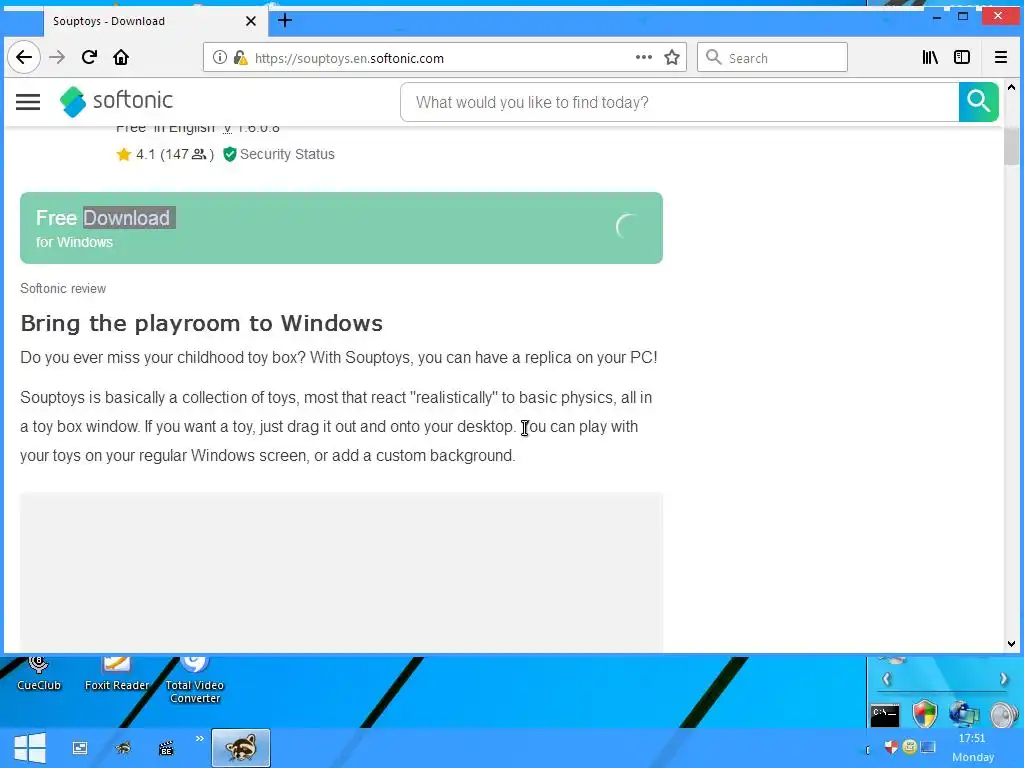This screenshot has width=1024, height=768.
Task: Click the bug icon in quick launch
Action: 123,748
